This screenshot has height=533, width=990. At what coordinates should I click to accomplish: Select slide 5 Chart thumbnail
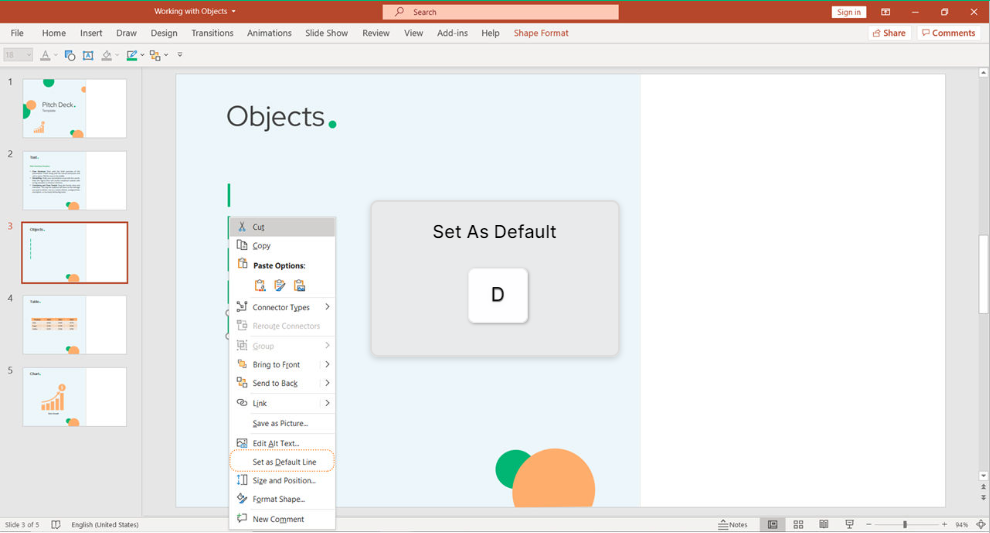75,397
